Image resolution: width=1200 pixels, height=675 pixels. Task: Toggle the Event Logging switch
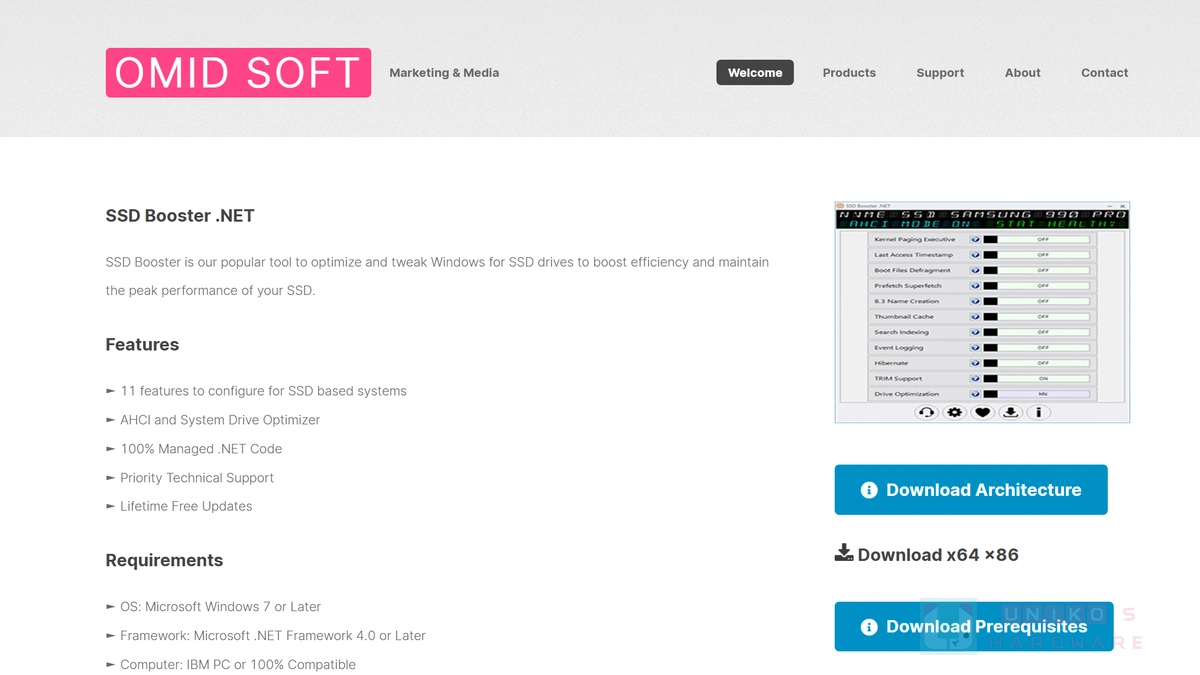click(1037, 348)
